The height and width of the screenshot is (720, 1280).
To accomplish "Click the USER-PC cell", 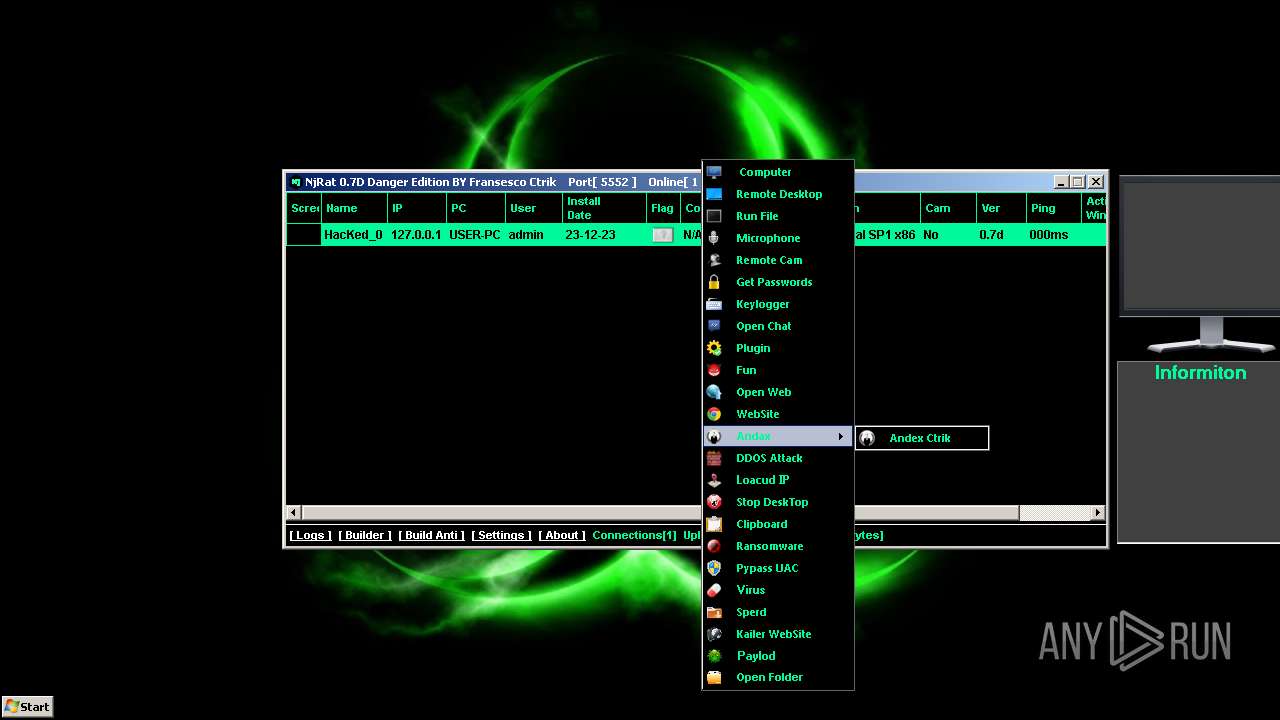I will click(x=475, y=235).
